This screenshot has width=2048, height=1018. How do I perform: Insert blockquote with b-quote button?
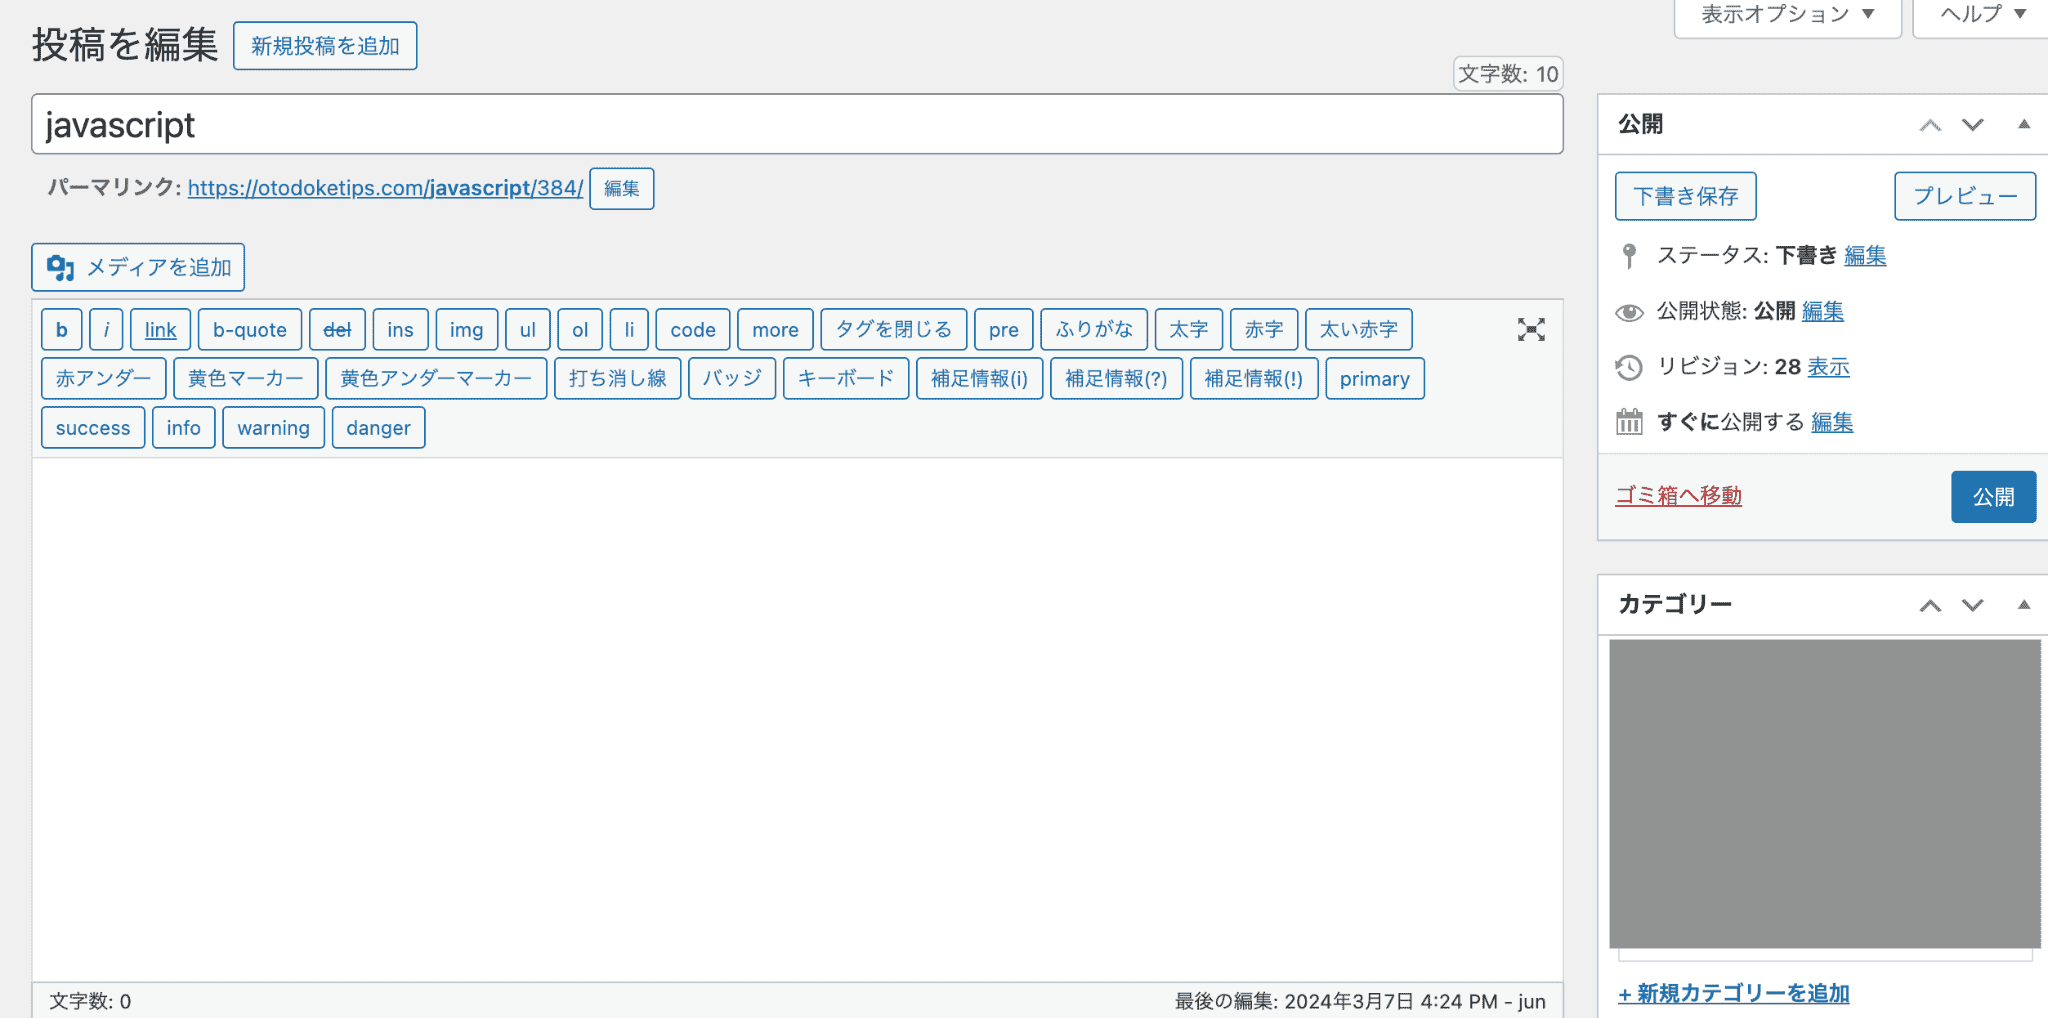click(x=250, y=330)
